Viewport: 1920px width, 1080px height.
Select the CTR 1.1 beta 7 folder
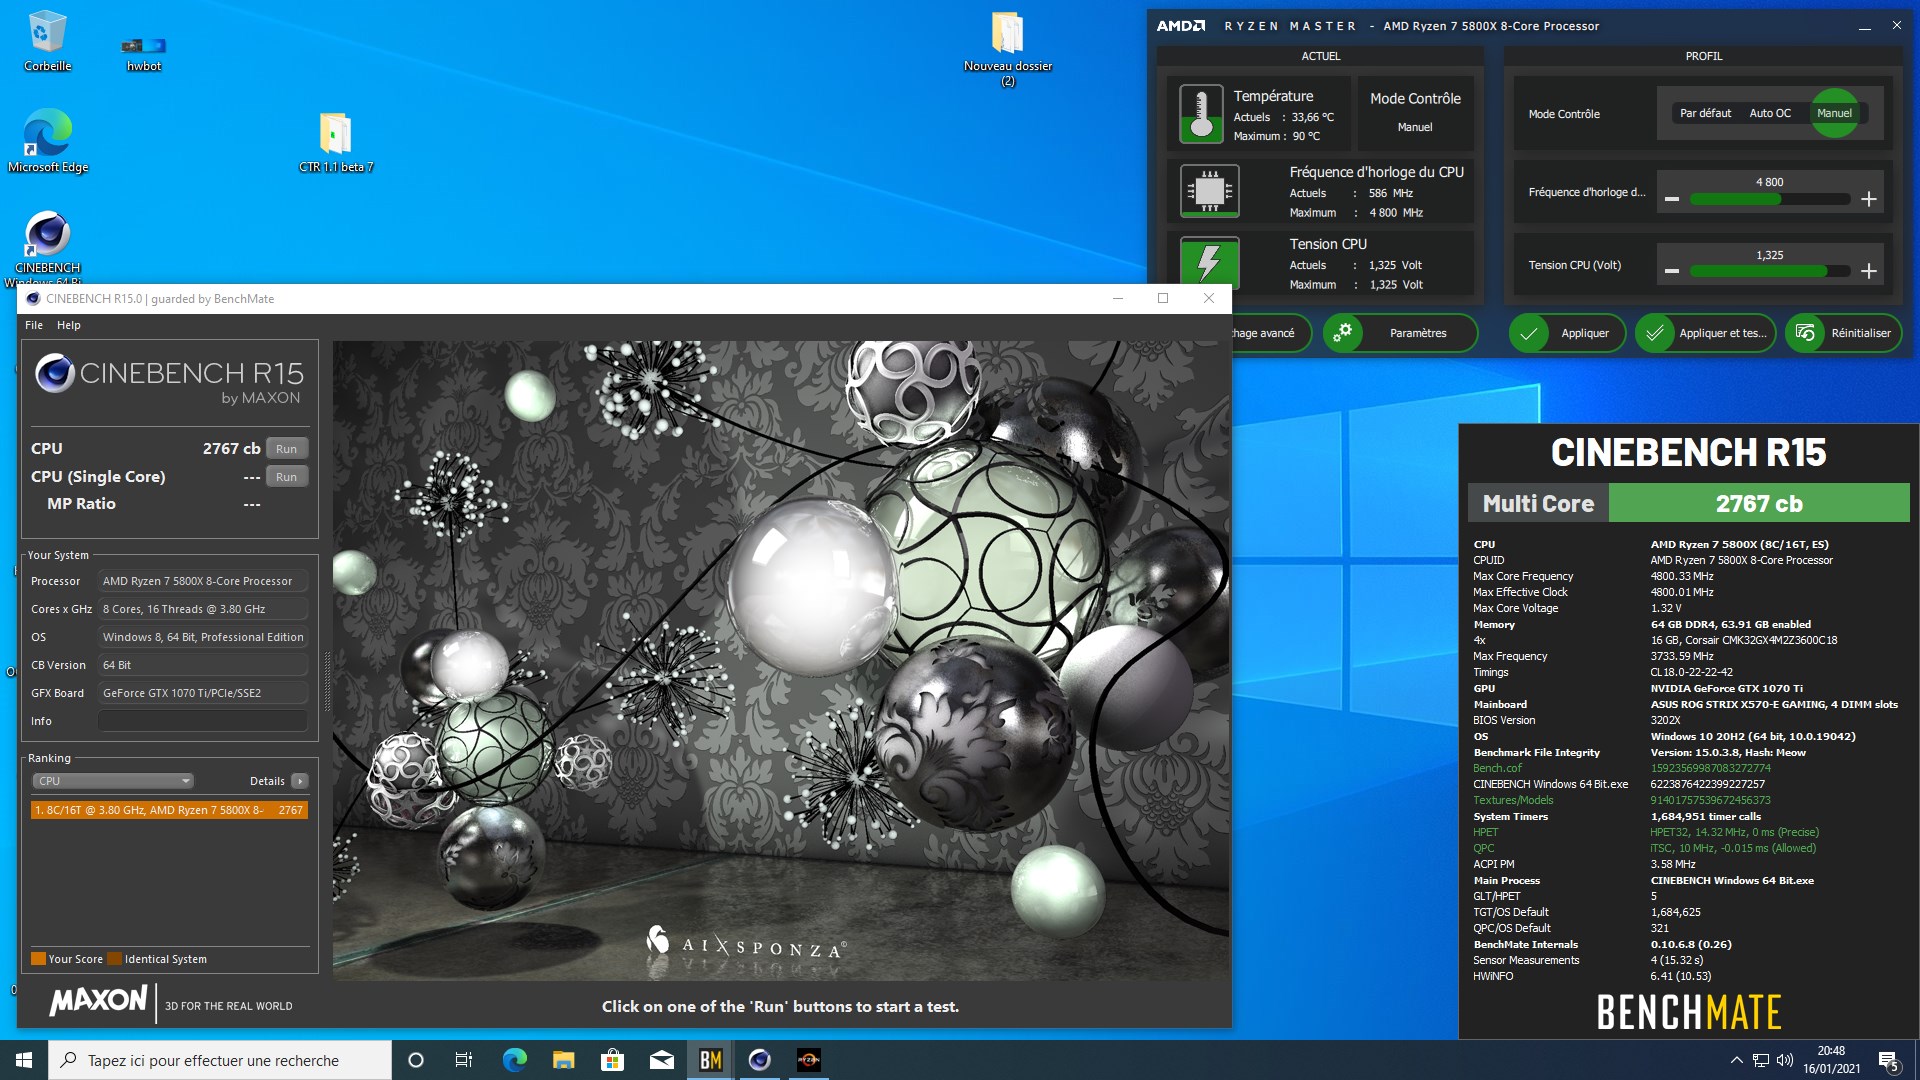336,141
